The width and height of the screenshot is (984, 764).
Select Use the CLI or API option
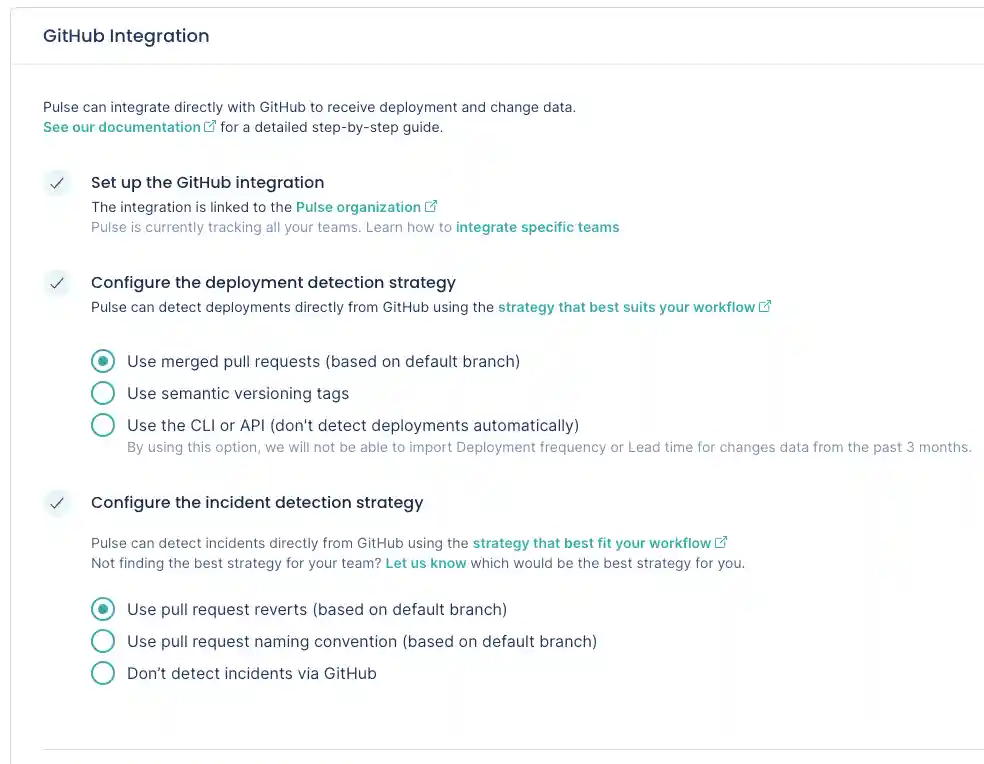point(103,425)
